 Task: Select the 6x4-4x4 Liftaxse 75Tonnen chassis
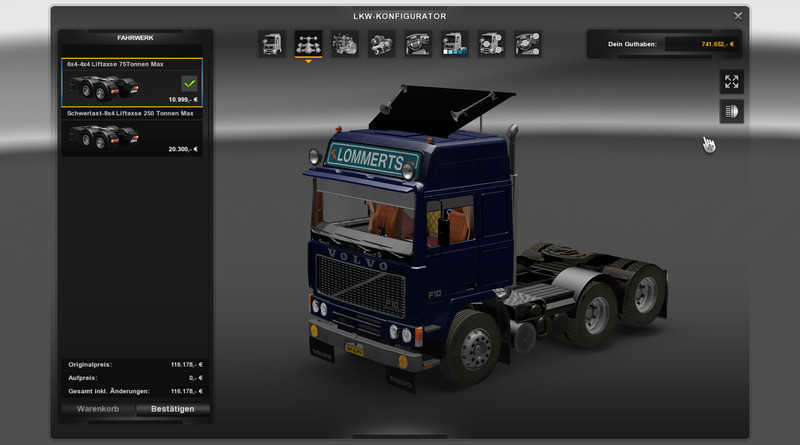click(132, 82)
